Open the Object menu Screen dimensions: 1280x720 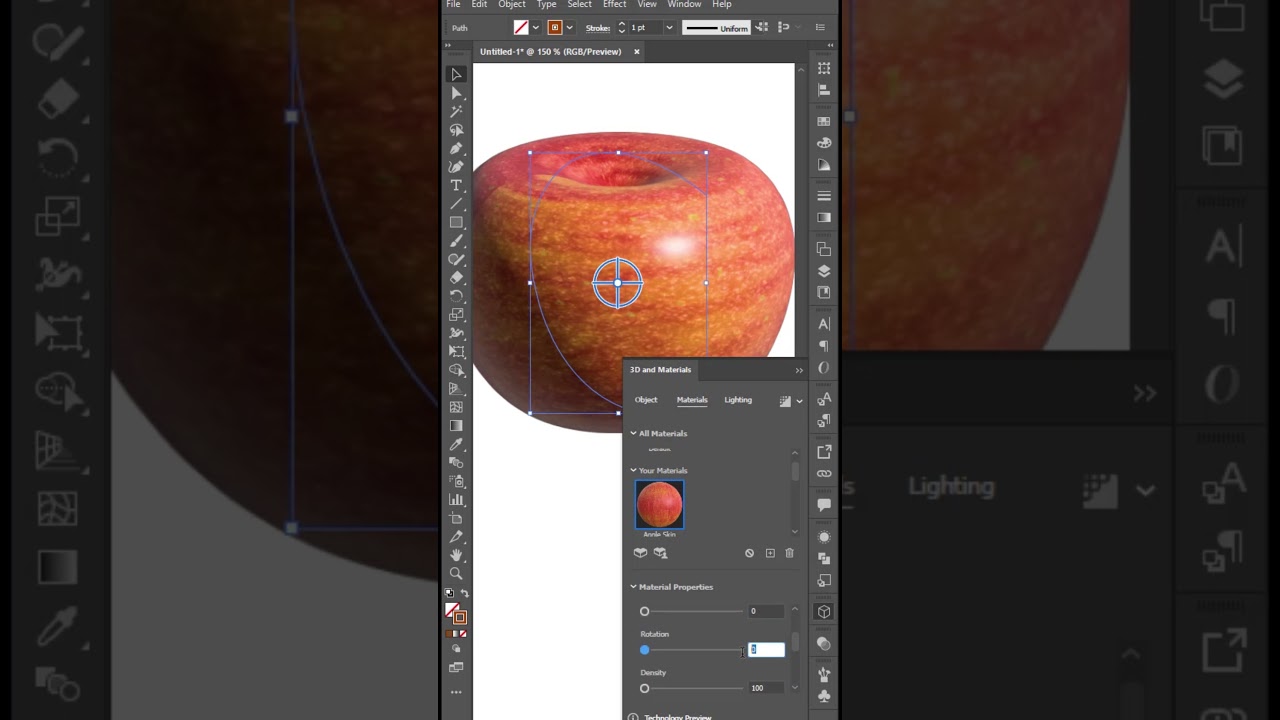[x=512, y=5]
